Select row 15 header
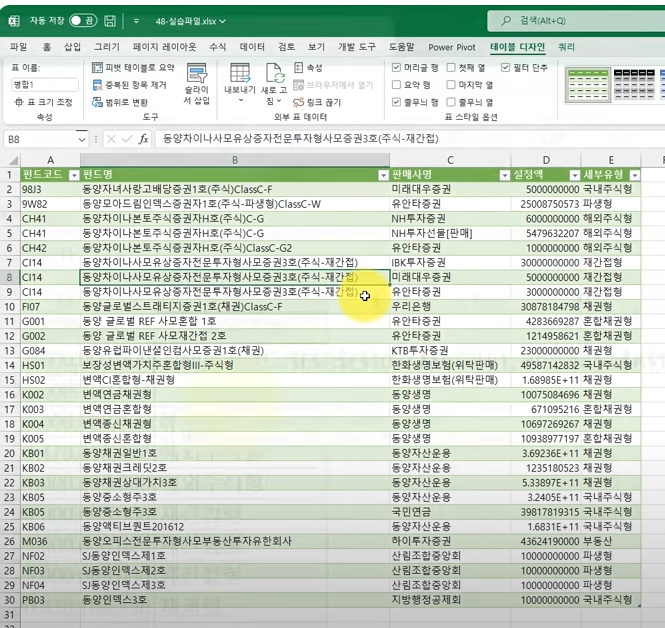Viewport: 665px width, 628px height. pyautogui.click(x=10, y=380)
